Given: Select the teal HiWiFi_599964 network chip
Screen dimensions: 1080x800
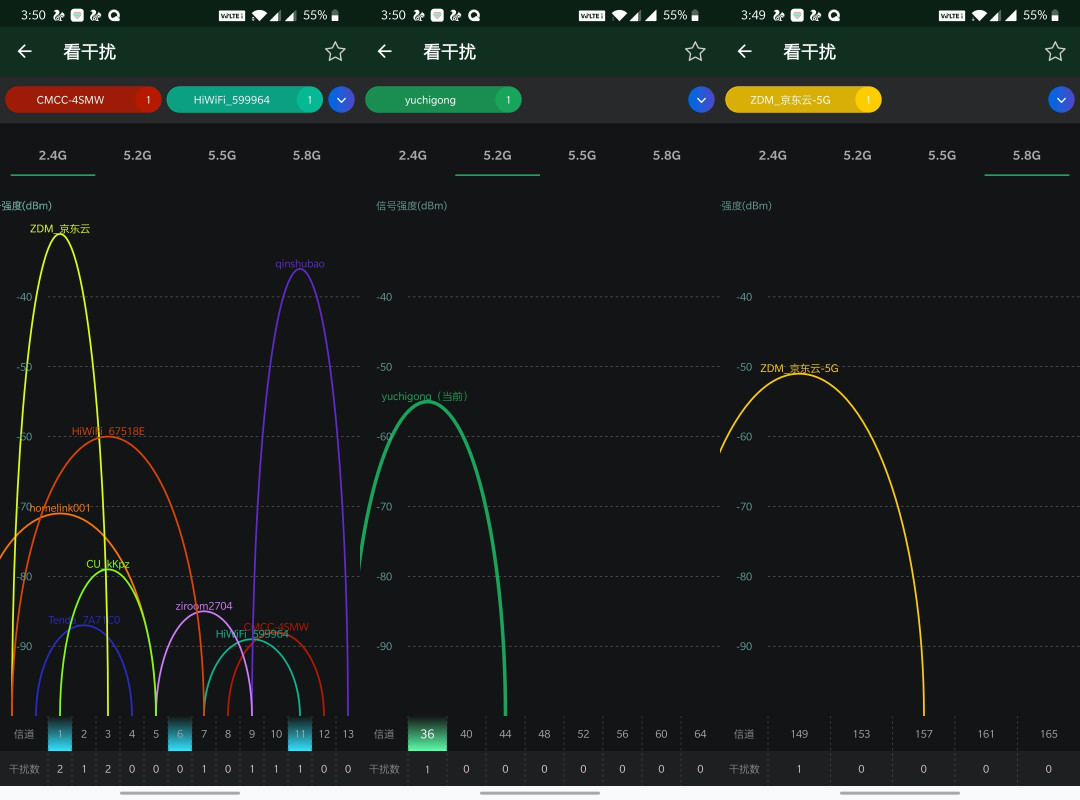Looking at the screenshot, I should [245, 100].
